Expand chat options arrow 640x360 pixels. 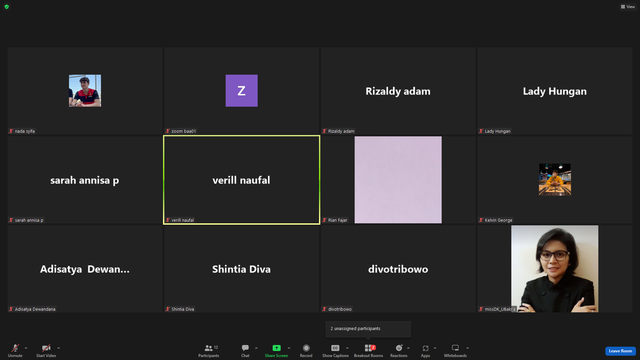(256, 348)
